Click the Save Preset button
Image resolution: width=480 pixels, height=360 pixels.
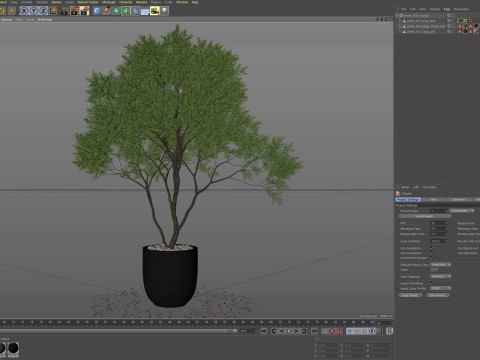click(x=438, y=295)
